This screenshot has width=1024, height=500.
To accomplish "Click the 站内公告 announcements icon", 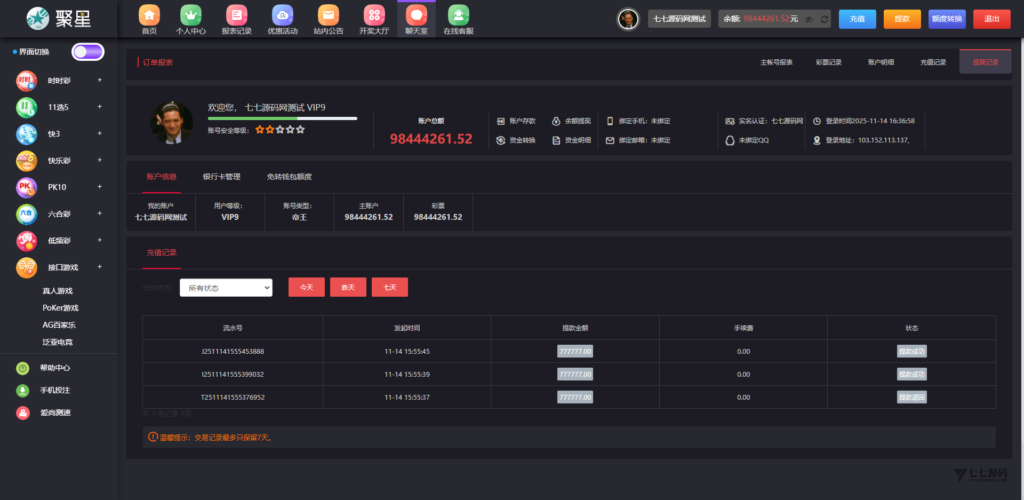I will pos(328,15).
